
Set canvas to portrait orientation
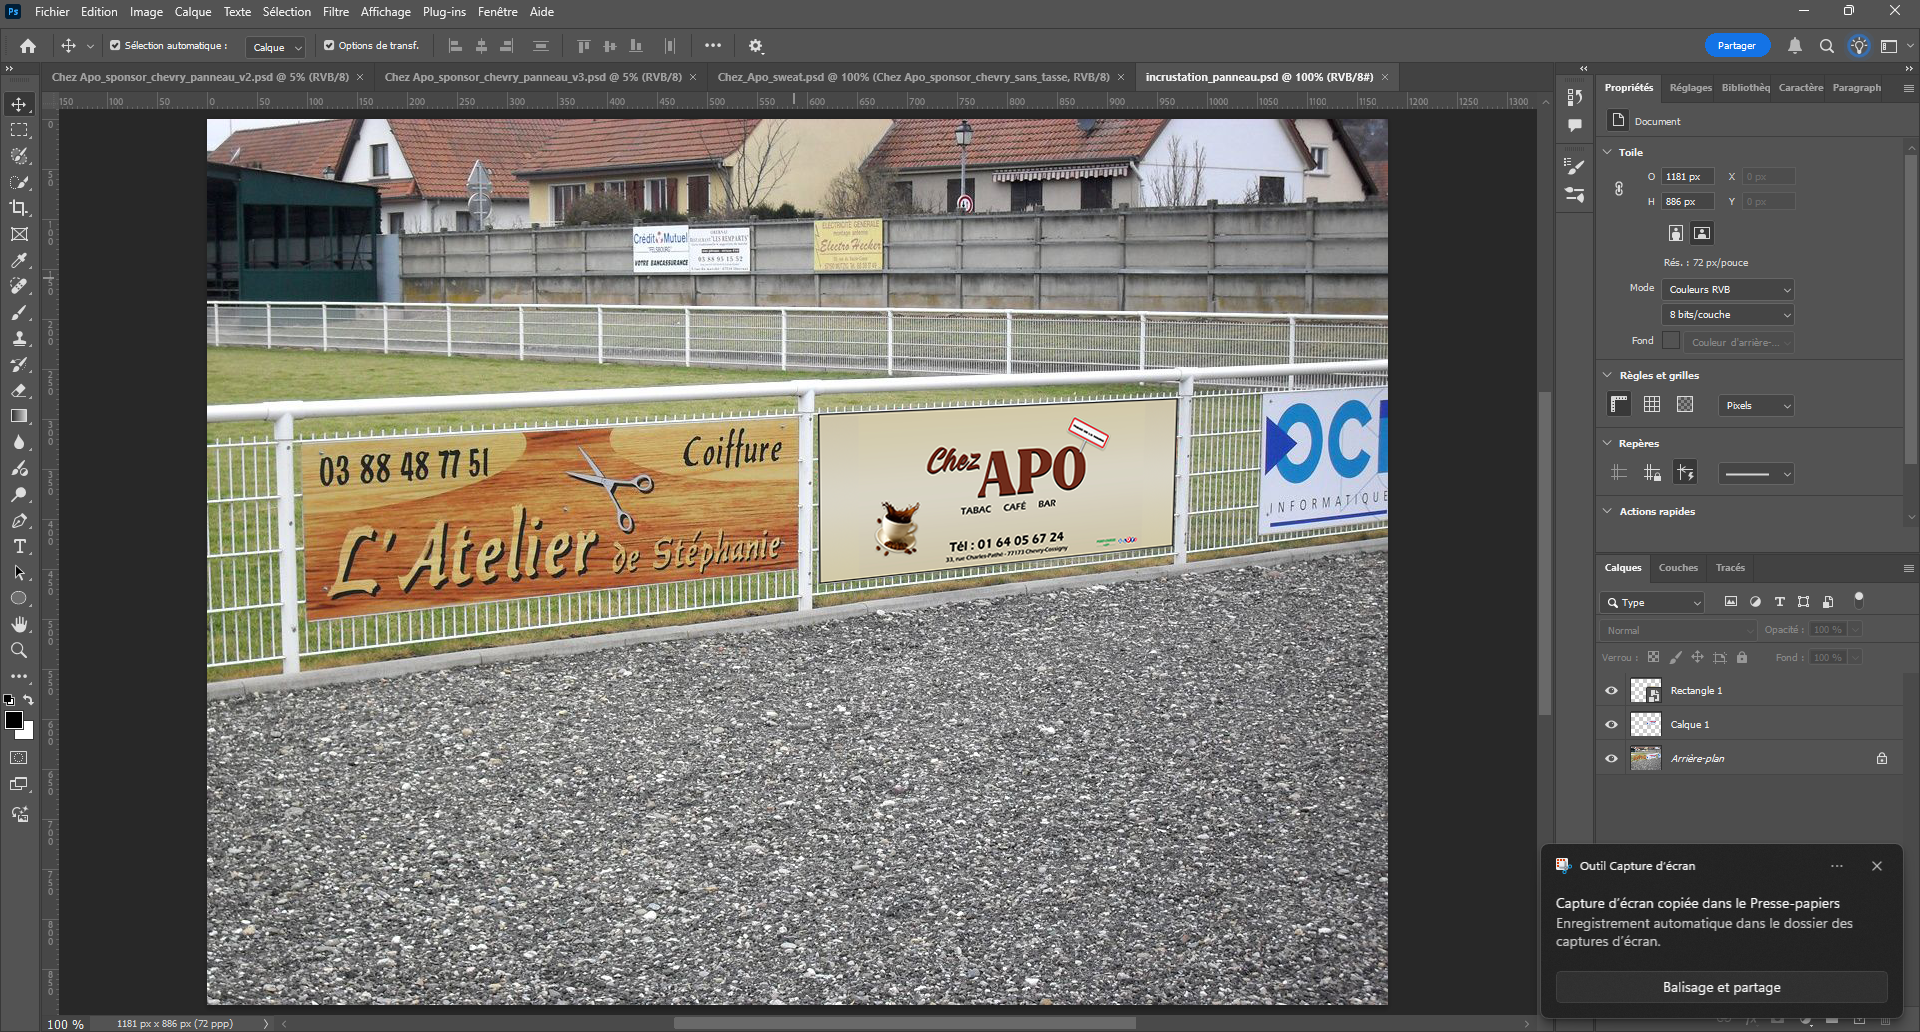click(1676, 233)
